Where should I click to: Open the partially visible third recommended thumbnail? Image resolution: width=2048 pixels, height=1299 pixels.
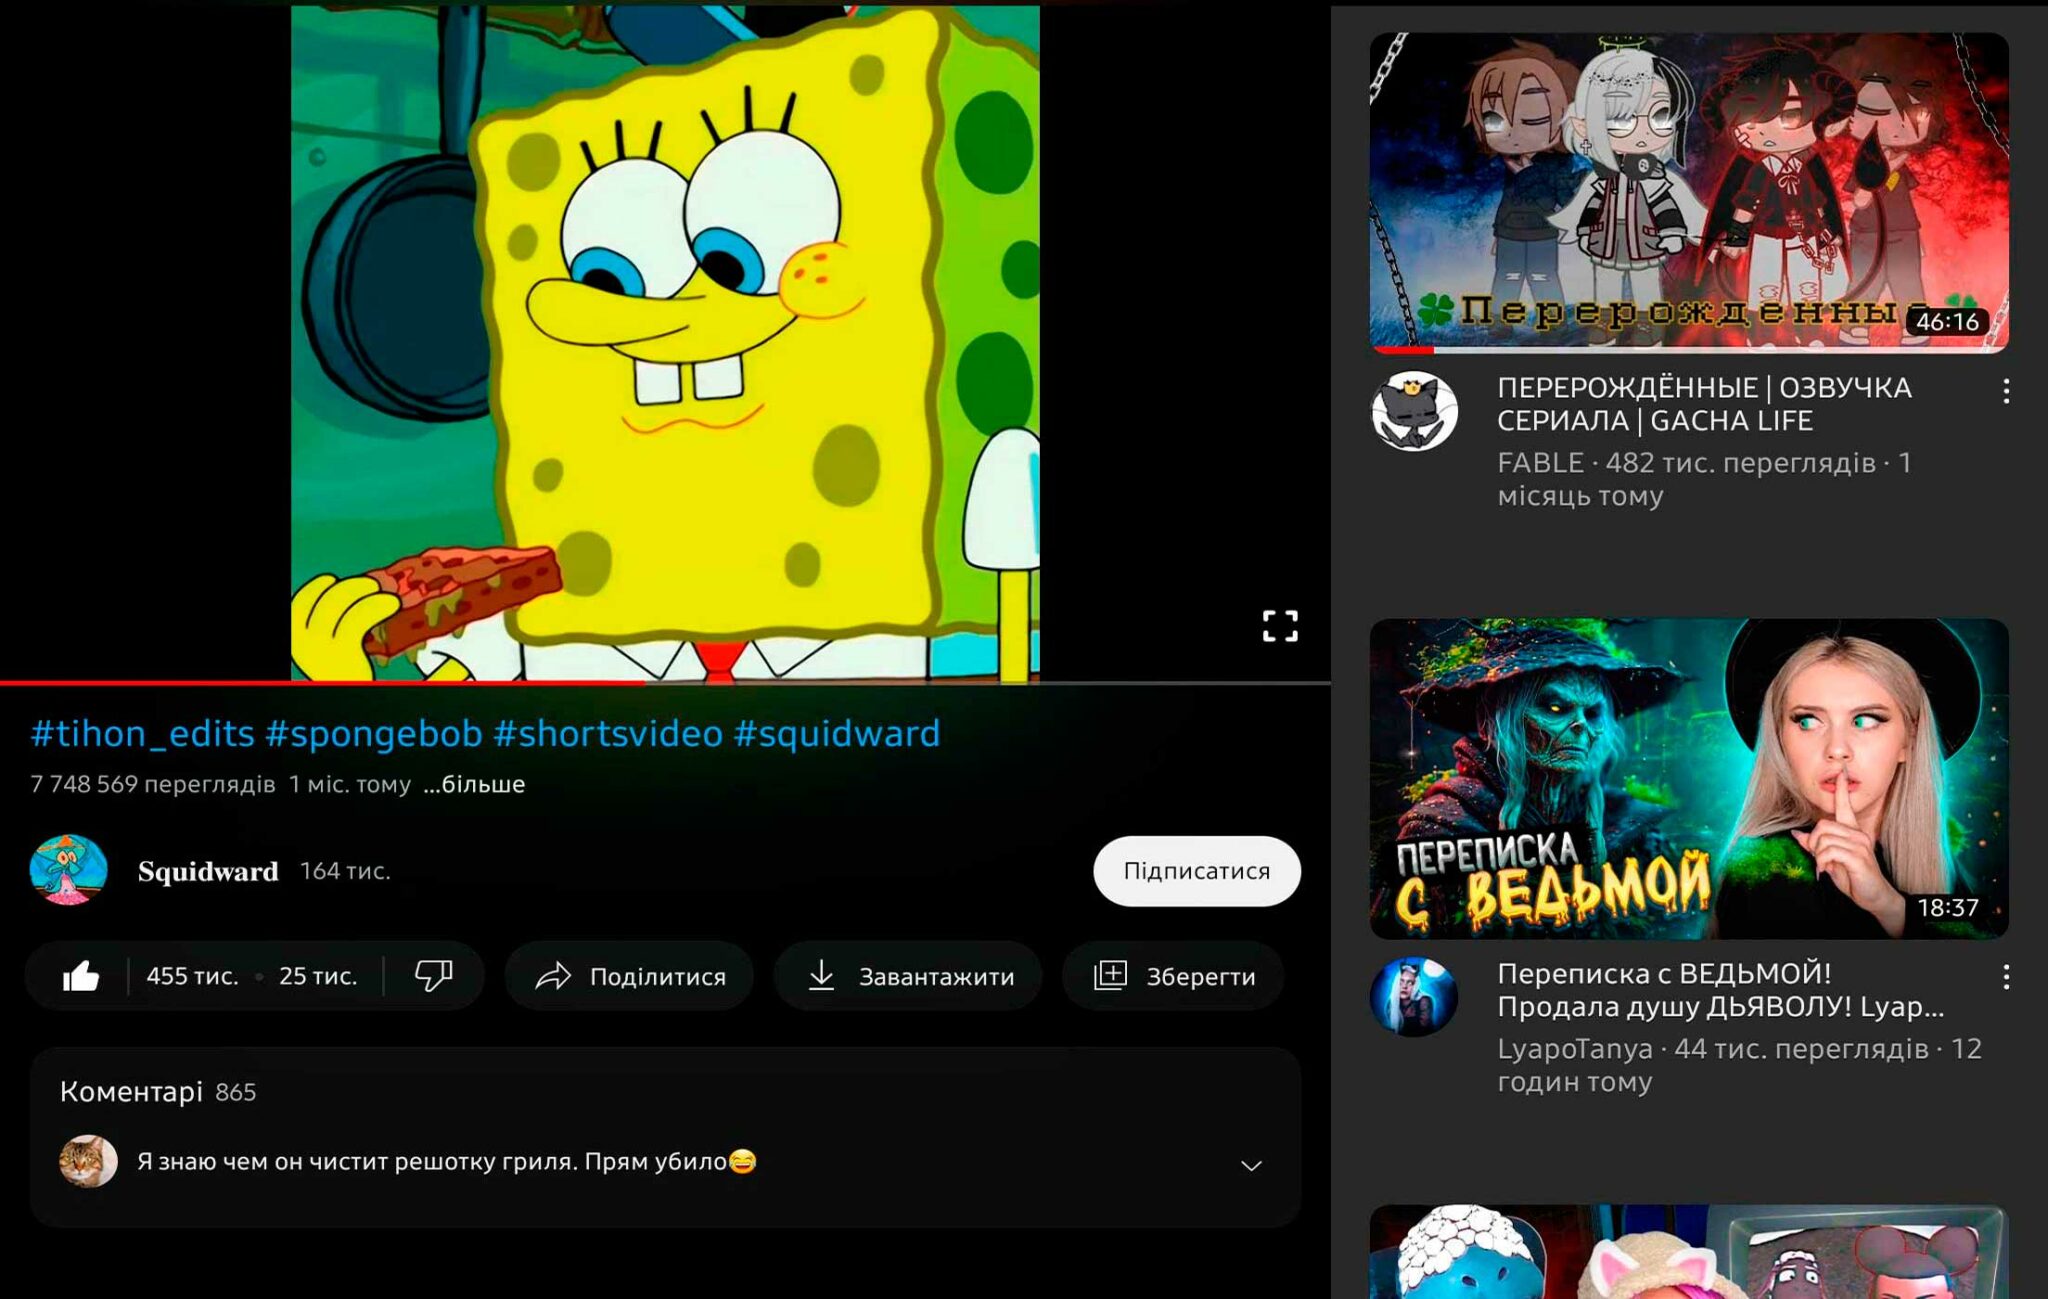[1689, 1251]
